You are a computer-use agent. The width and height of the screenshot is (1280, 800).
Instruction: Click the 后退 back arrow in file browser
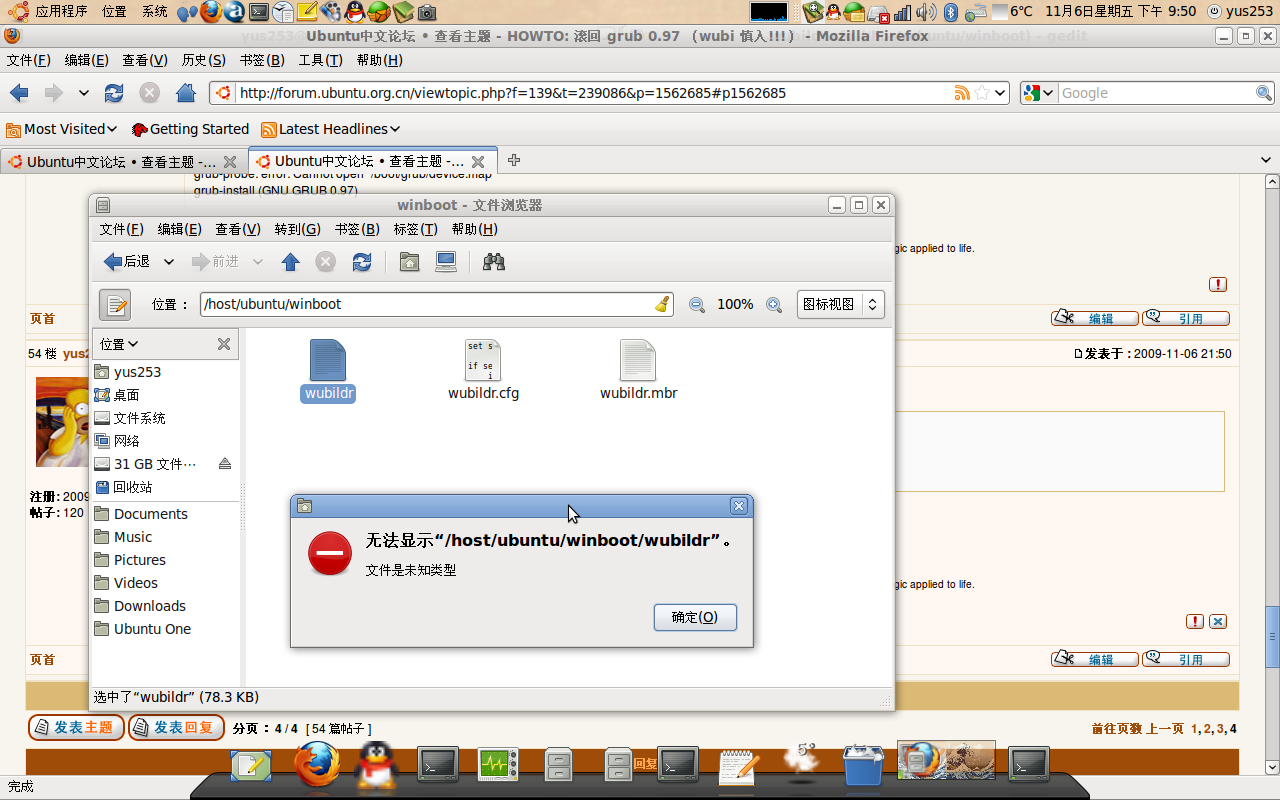click(x=127, y=262)
